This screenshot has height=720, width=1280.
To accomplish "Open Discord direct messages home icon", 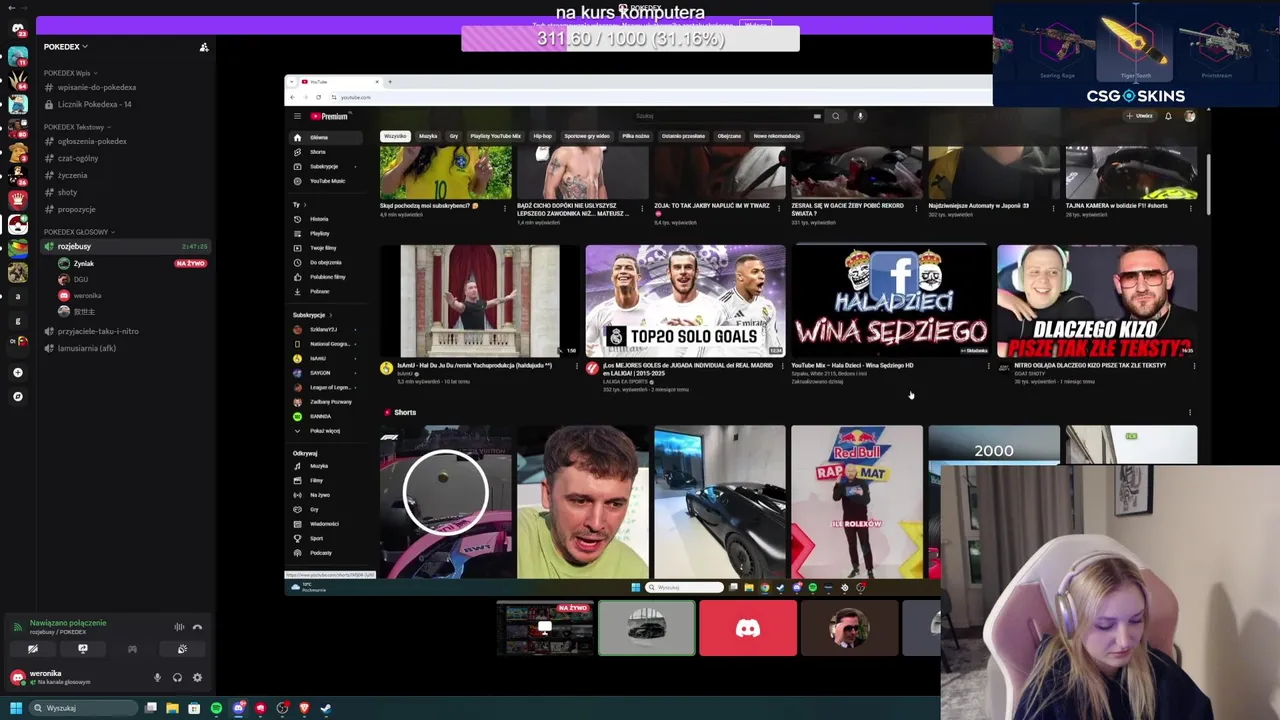I will pyautogui.click(x=18, y=28).
